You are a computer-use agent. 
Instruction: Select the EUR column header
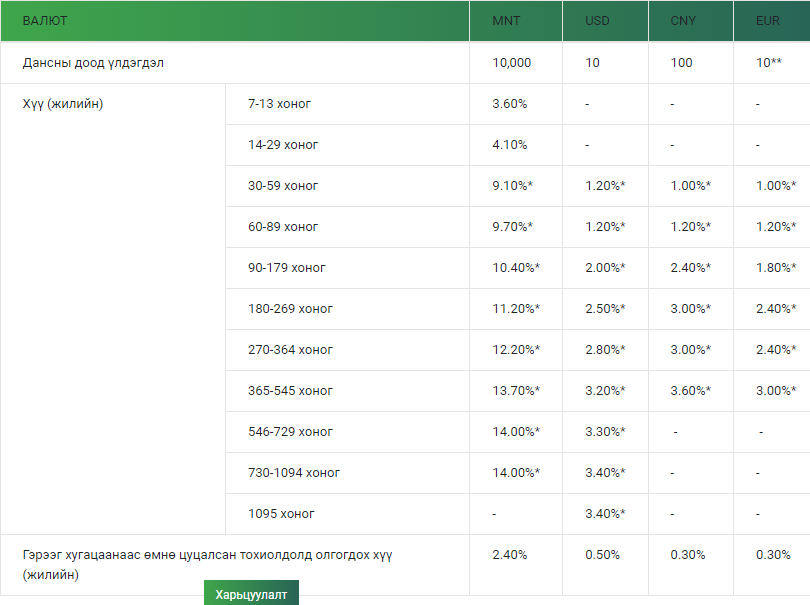click(772, 21)
